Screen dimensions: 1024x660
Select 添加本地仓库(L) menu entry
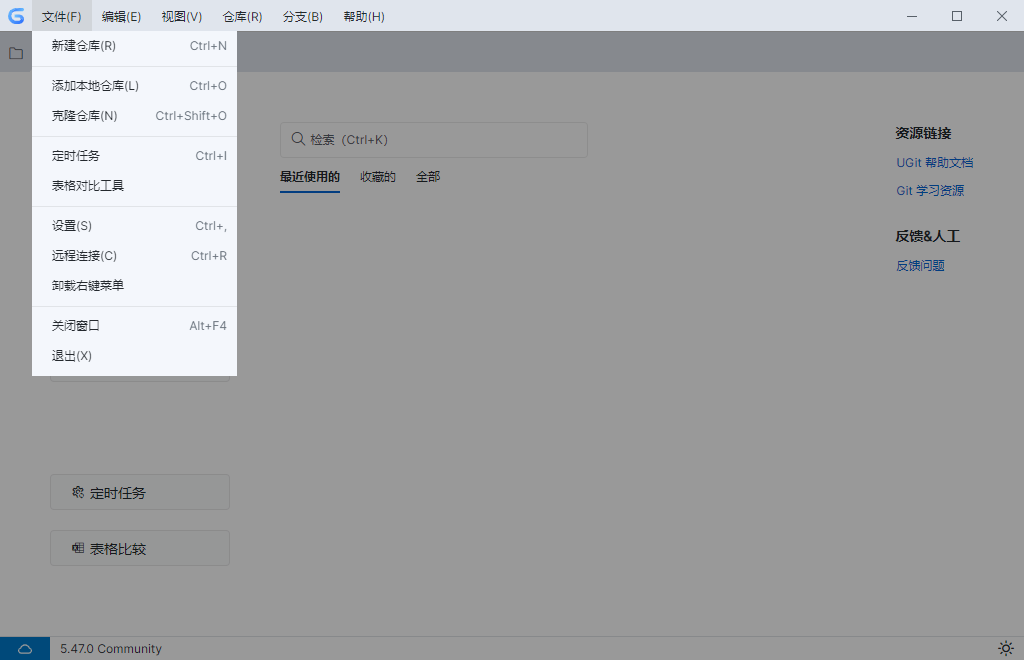coord(135,86)
